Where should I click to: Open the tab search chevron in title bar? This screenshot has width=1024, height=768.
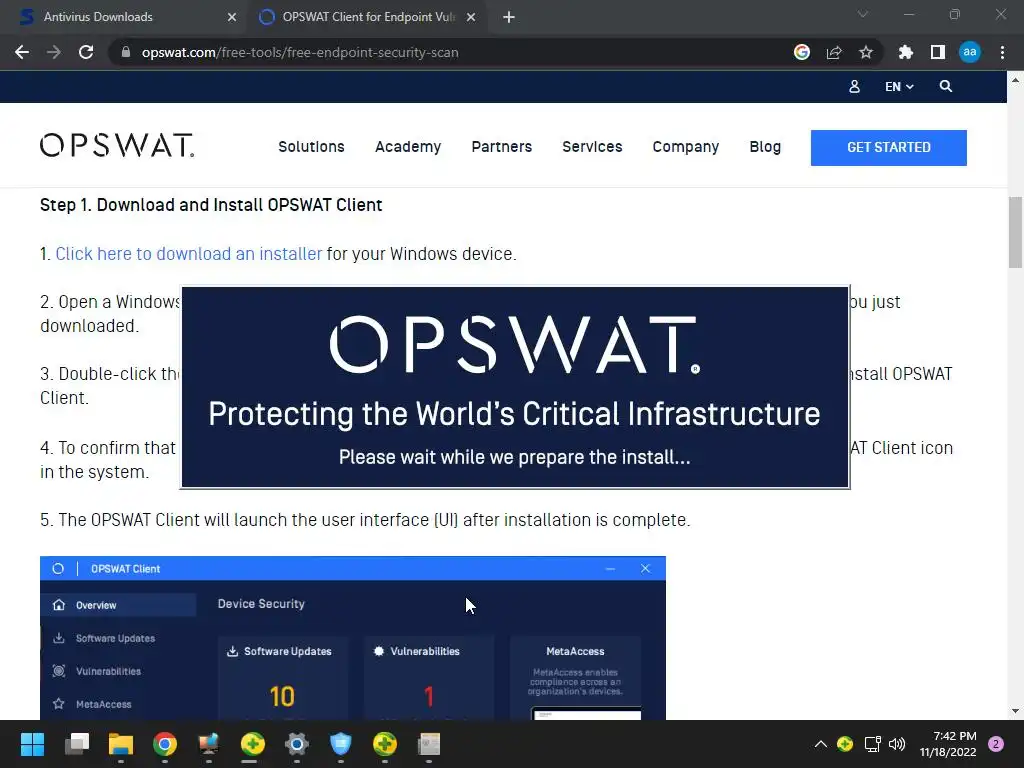point(863,14)
